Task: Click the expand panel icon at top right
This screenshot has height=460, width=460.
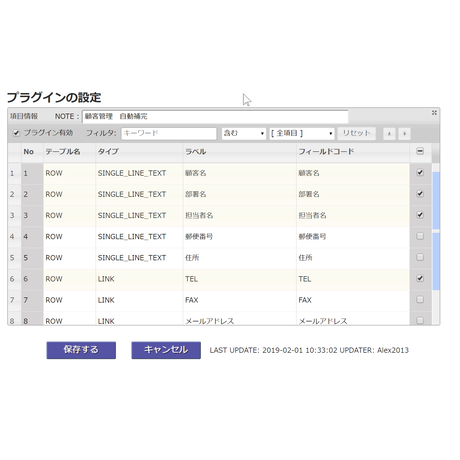Action: (434, 113)
